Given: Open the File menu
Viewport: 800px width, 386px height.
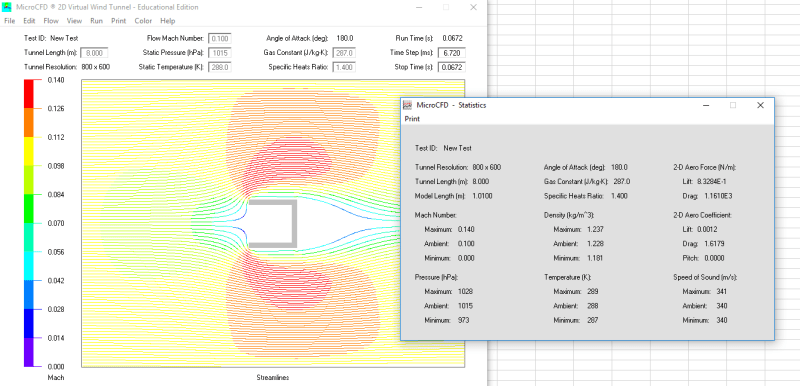Looking at the screenshot, I should click(x=9, y=21).
